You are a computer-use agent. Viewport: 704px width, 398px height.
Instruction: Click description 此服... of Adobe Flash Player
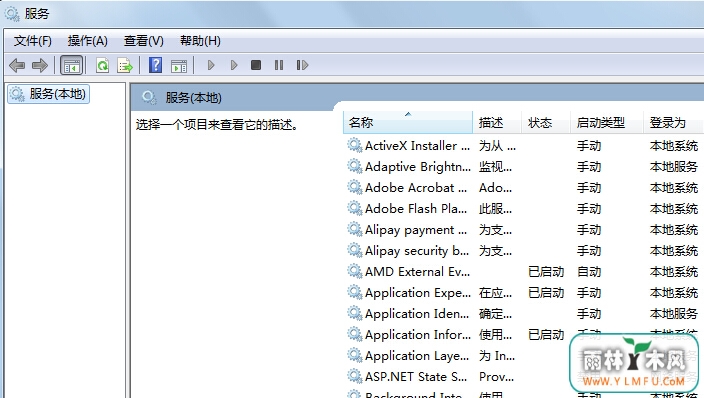(495, 208)
